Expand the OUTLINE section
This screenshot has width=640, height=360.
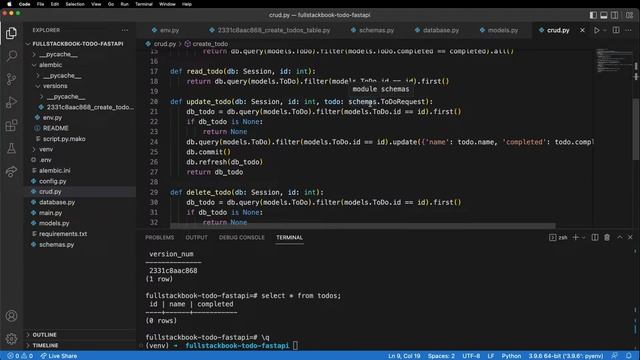click(44, 335)
